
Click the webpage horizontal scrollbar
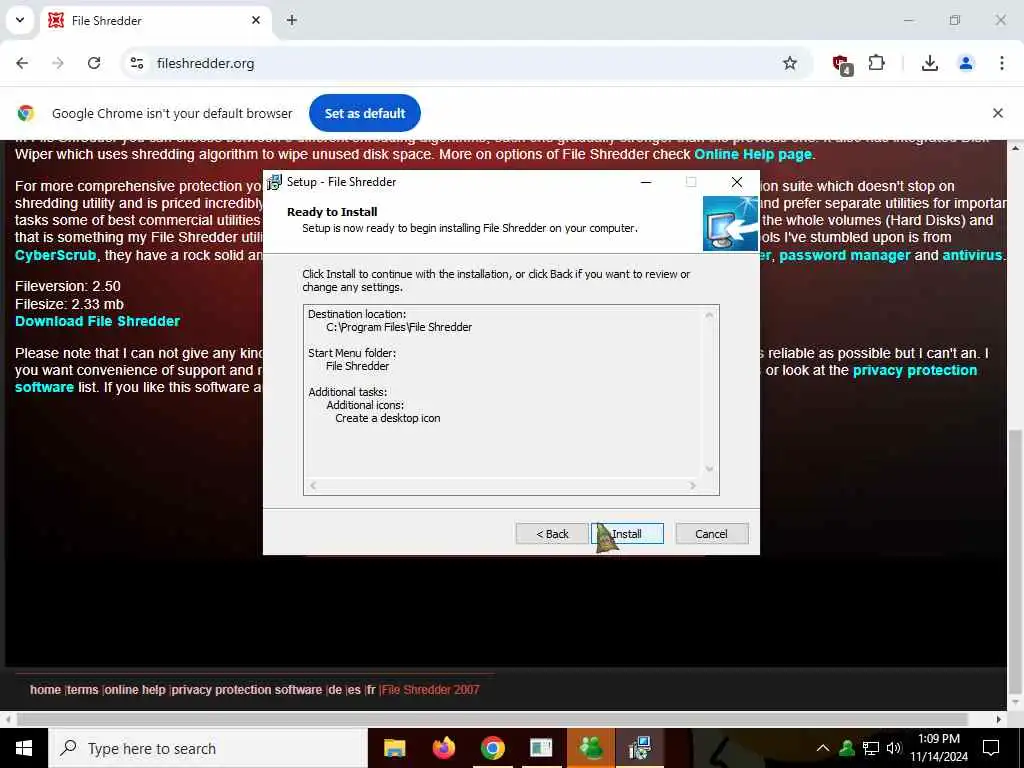(x=492, y=719)
